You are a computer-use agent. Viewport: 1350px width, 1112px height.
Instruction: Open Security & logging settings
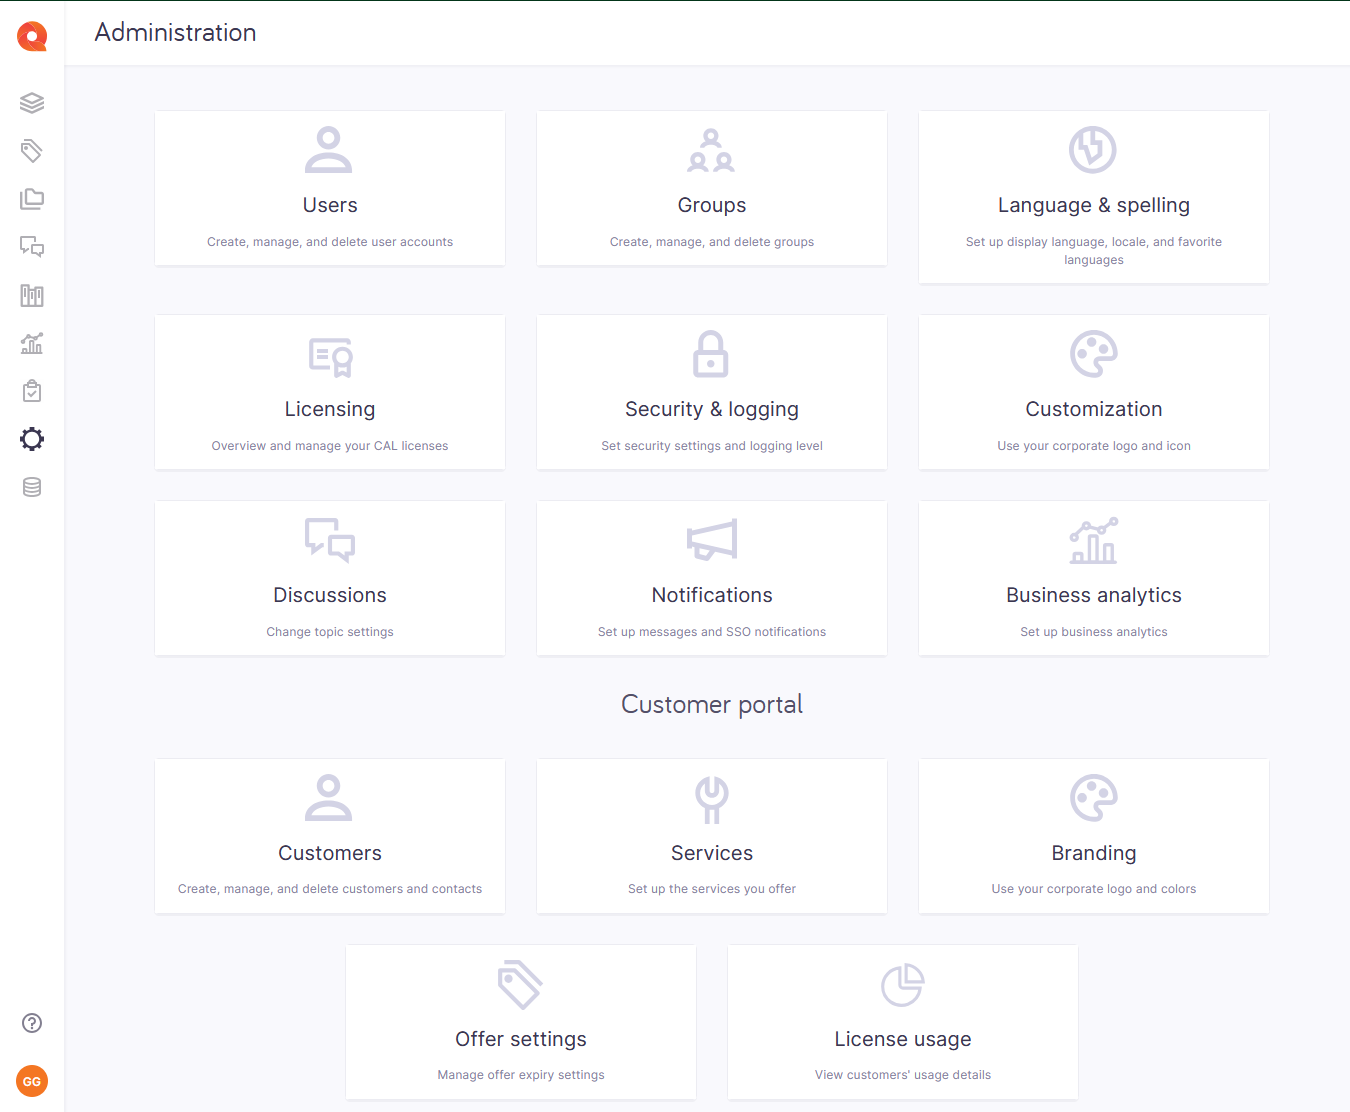pyautogui.click(x=711, y=392)
